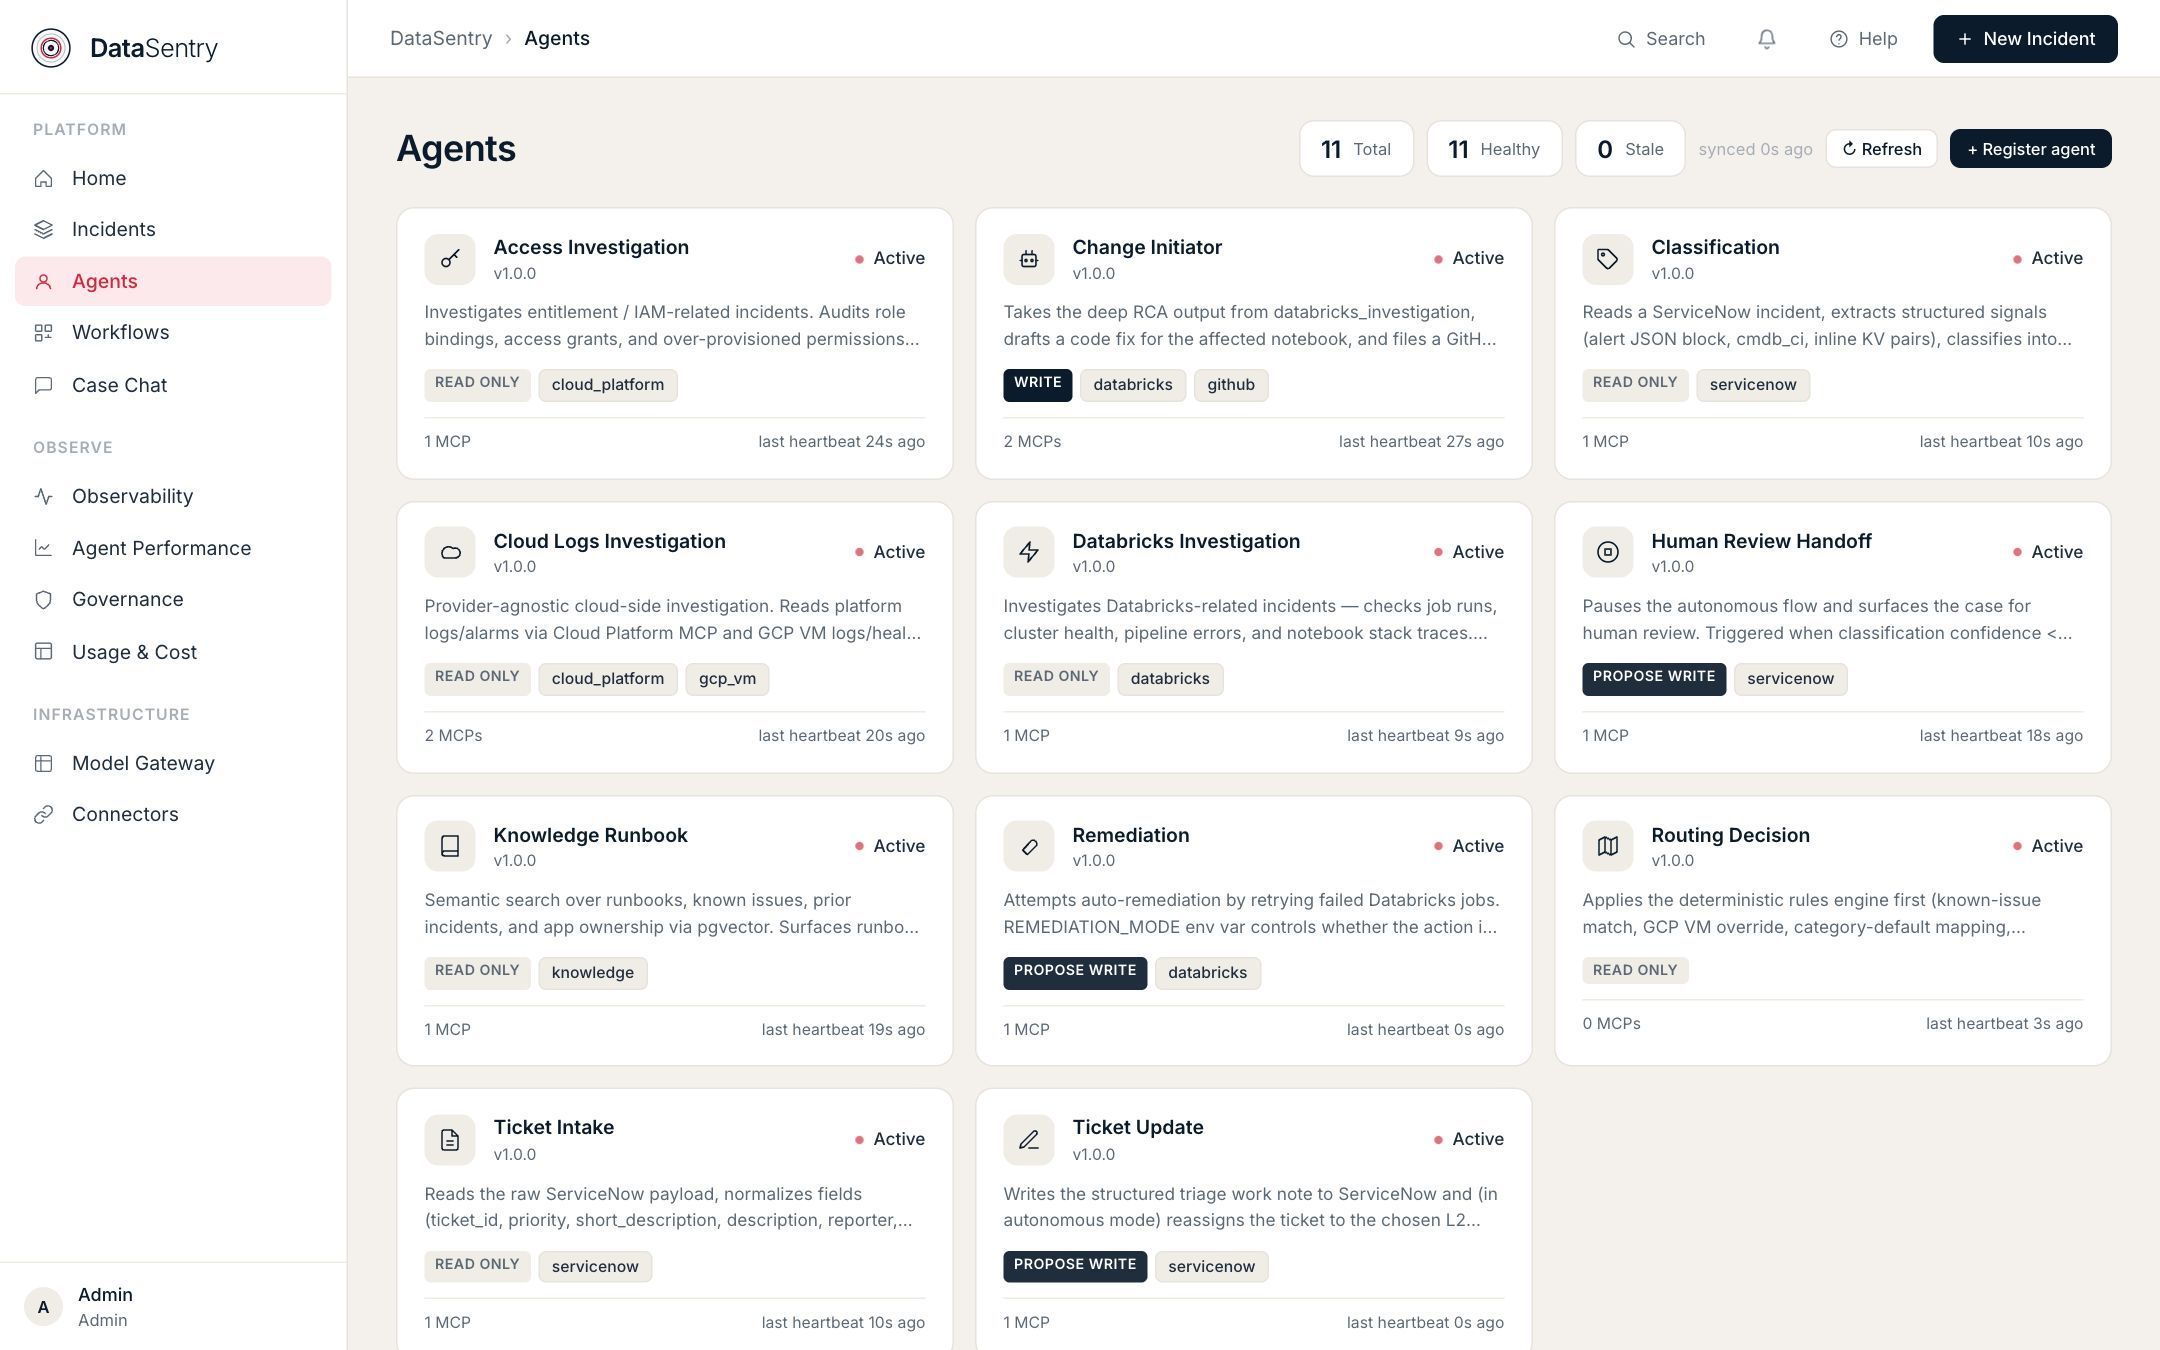The image size is (2160, 1350).
Task: Click the DataSentry breadcrumb link
Action: tap(441, 38)
